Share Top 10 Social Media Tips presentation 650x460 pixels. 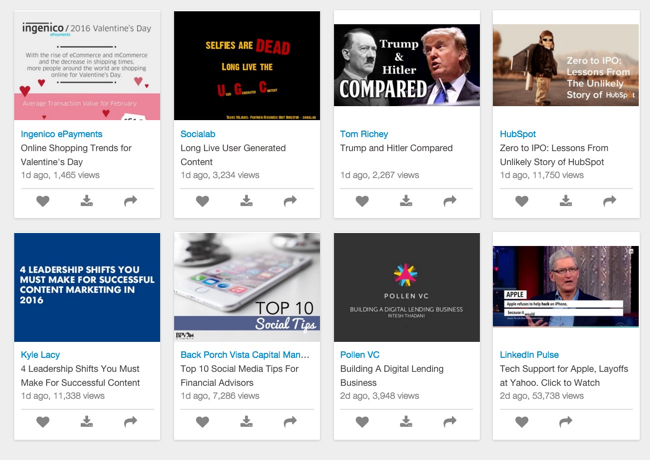pos(290,422)
